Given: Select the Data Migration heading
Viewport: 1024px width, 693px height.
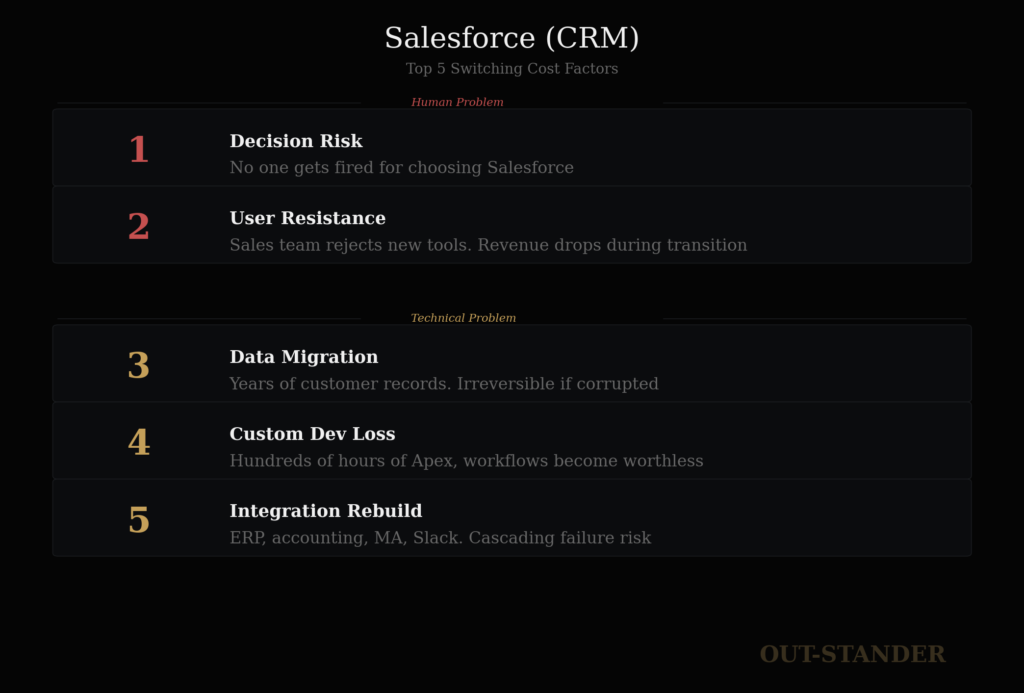Looking at the screenshot, I should [x=303, y=357].
